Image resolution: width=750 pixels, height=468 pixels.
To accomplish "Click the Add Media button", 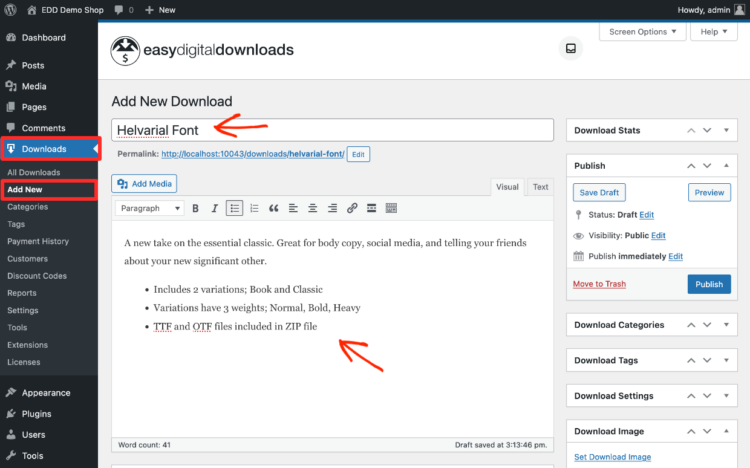I will click(x=145, y=184).
